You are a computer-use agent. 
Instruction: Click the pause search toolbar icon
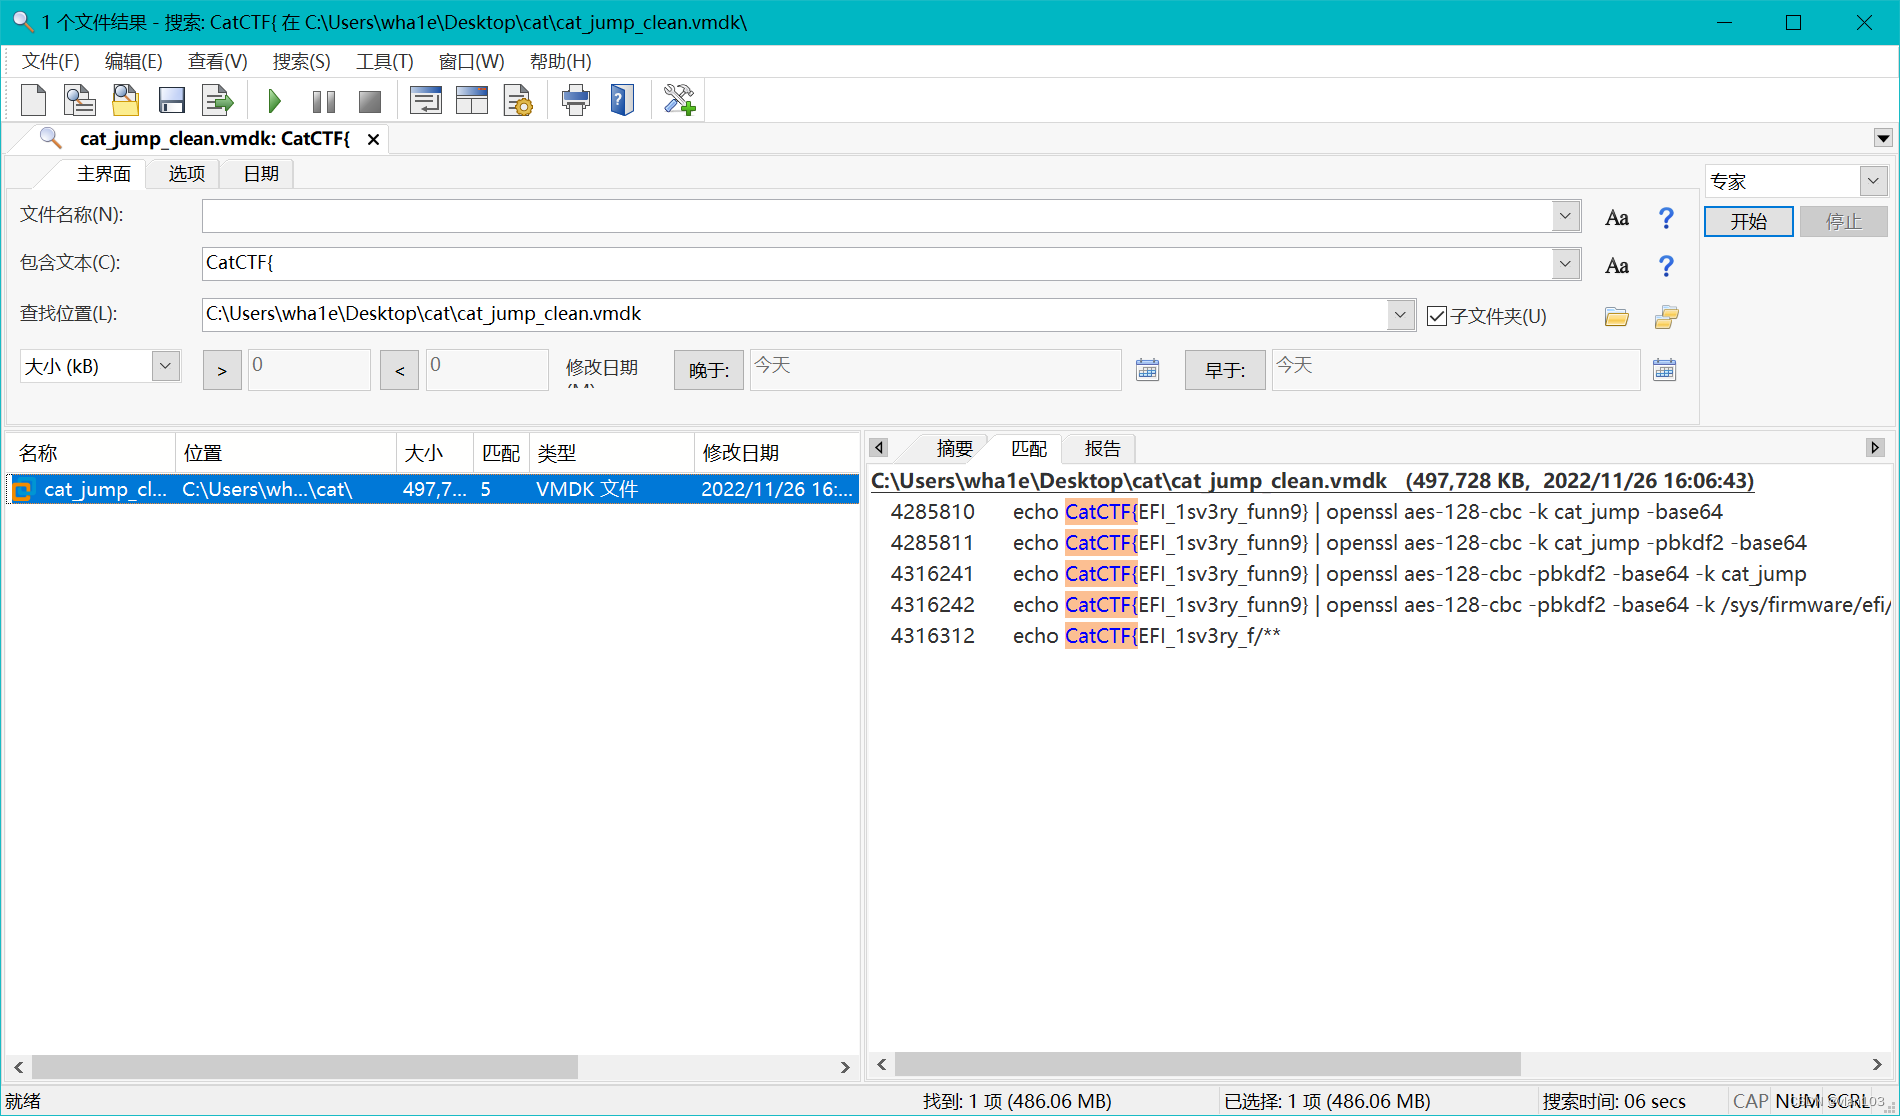[x=323, y=101]
